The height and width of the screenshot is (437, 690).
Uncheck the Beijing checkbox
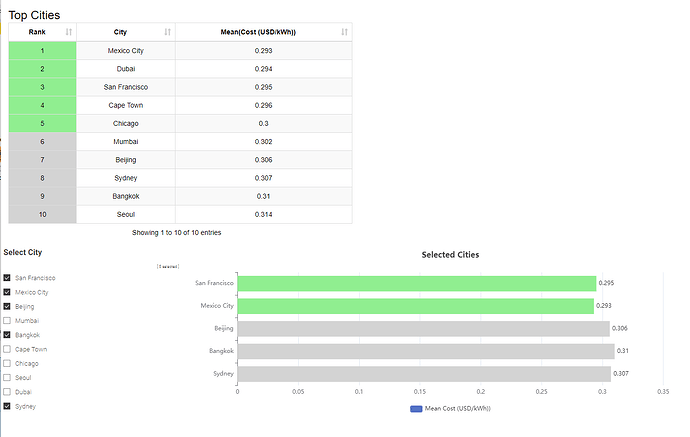coord(7,306)
